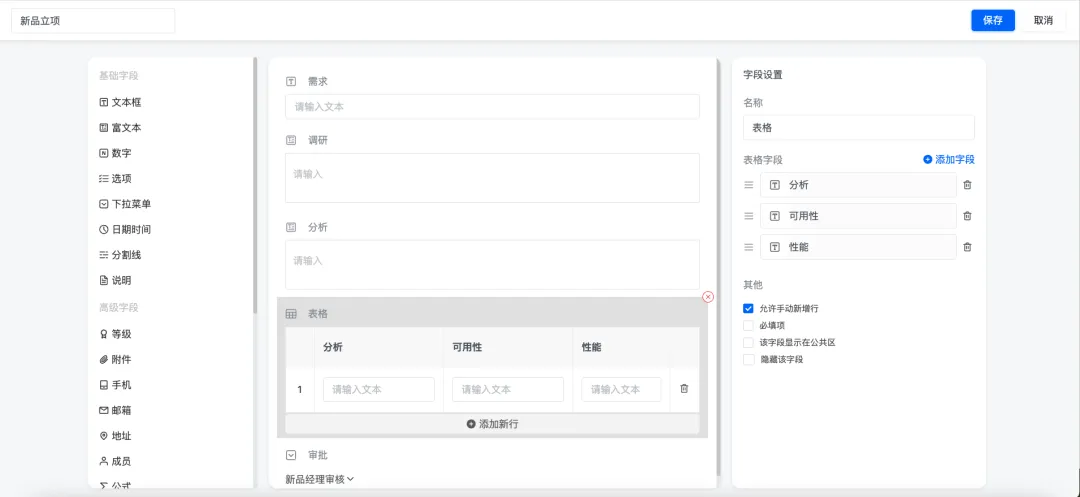Screen dimensions: 1080x497
Task: Click the 名称 input containing 表格
Action: click(x=859, y=127)
